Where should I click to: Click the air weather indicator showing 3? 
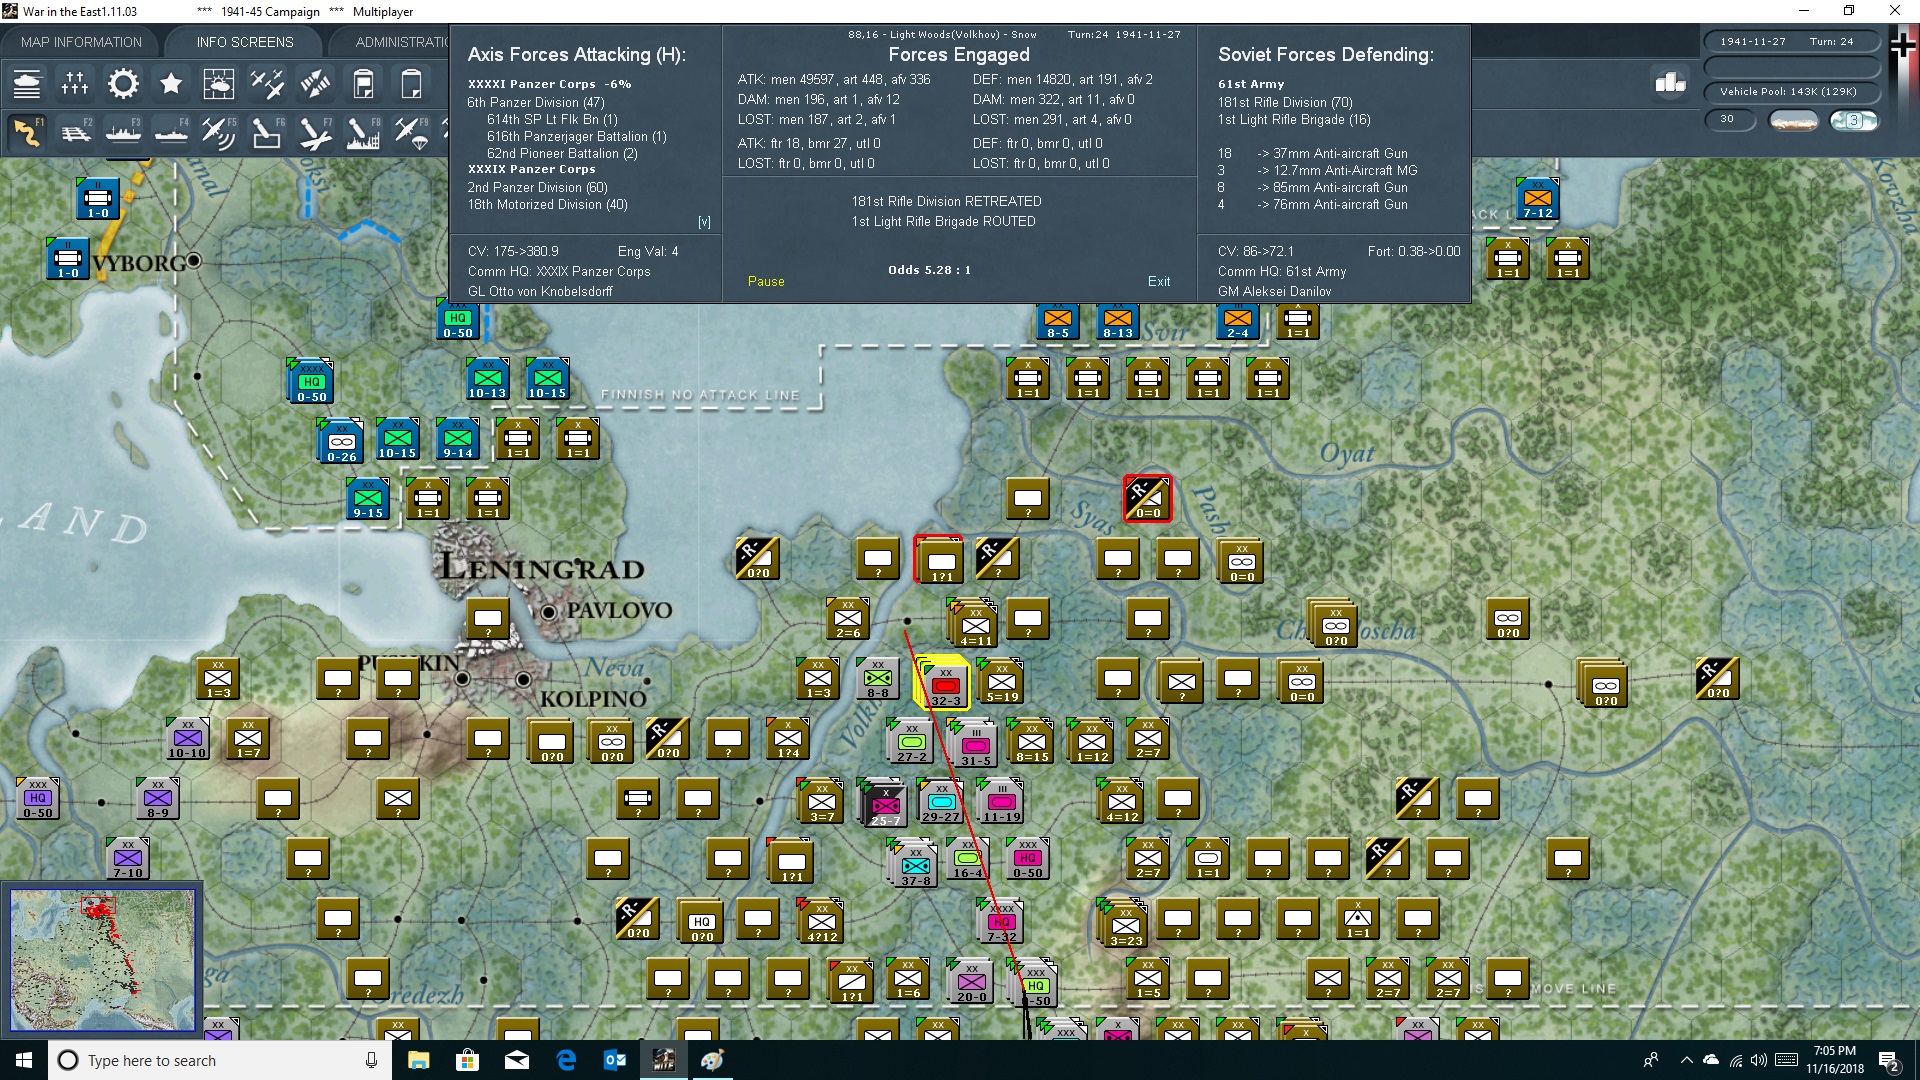[1853, 120]
